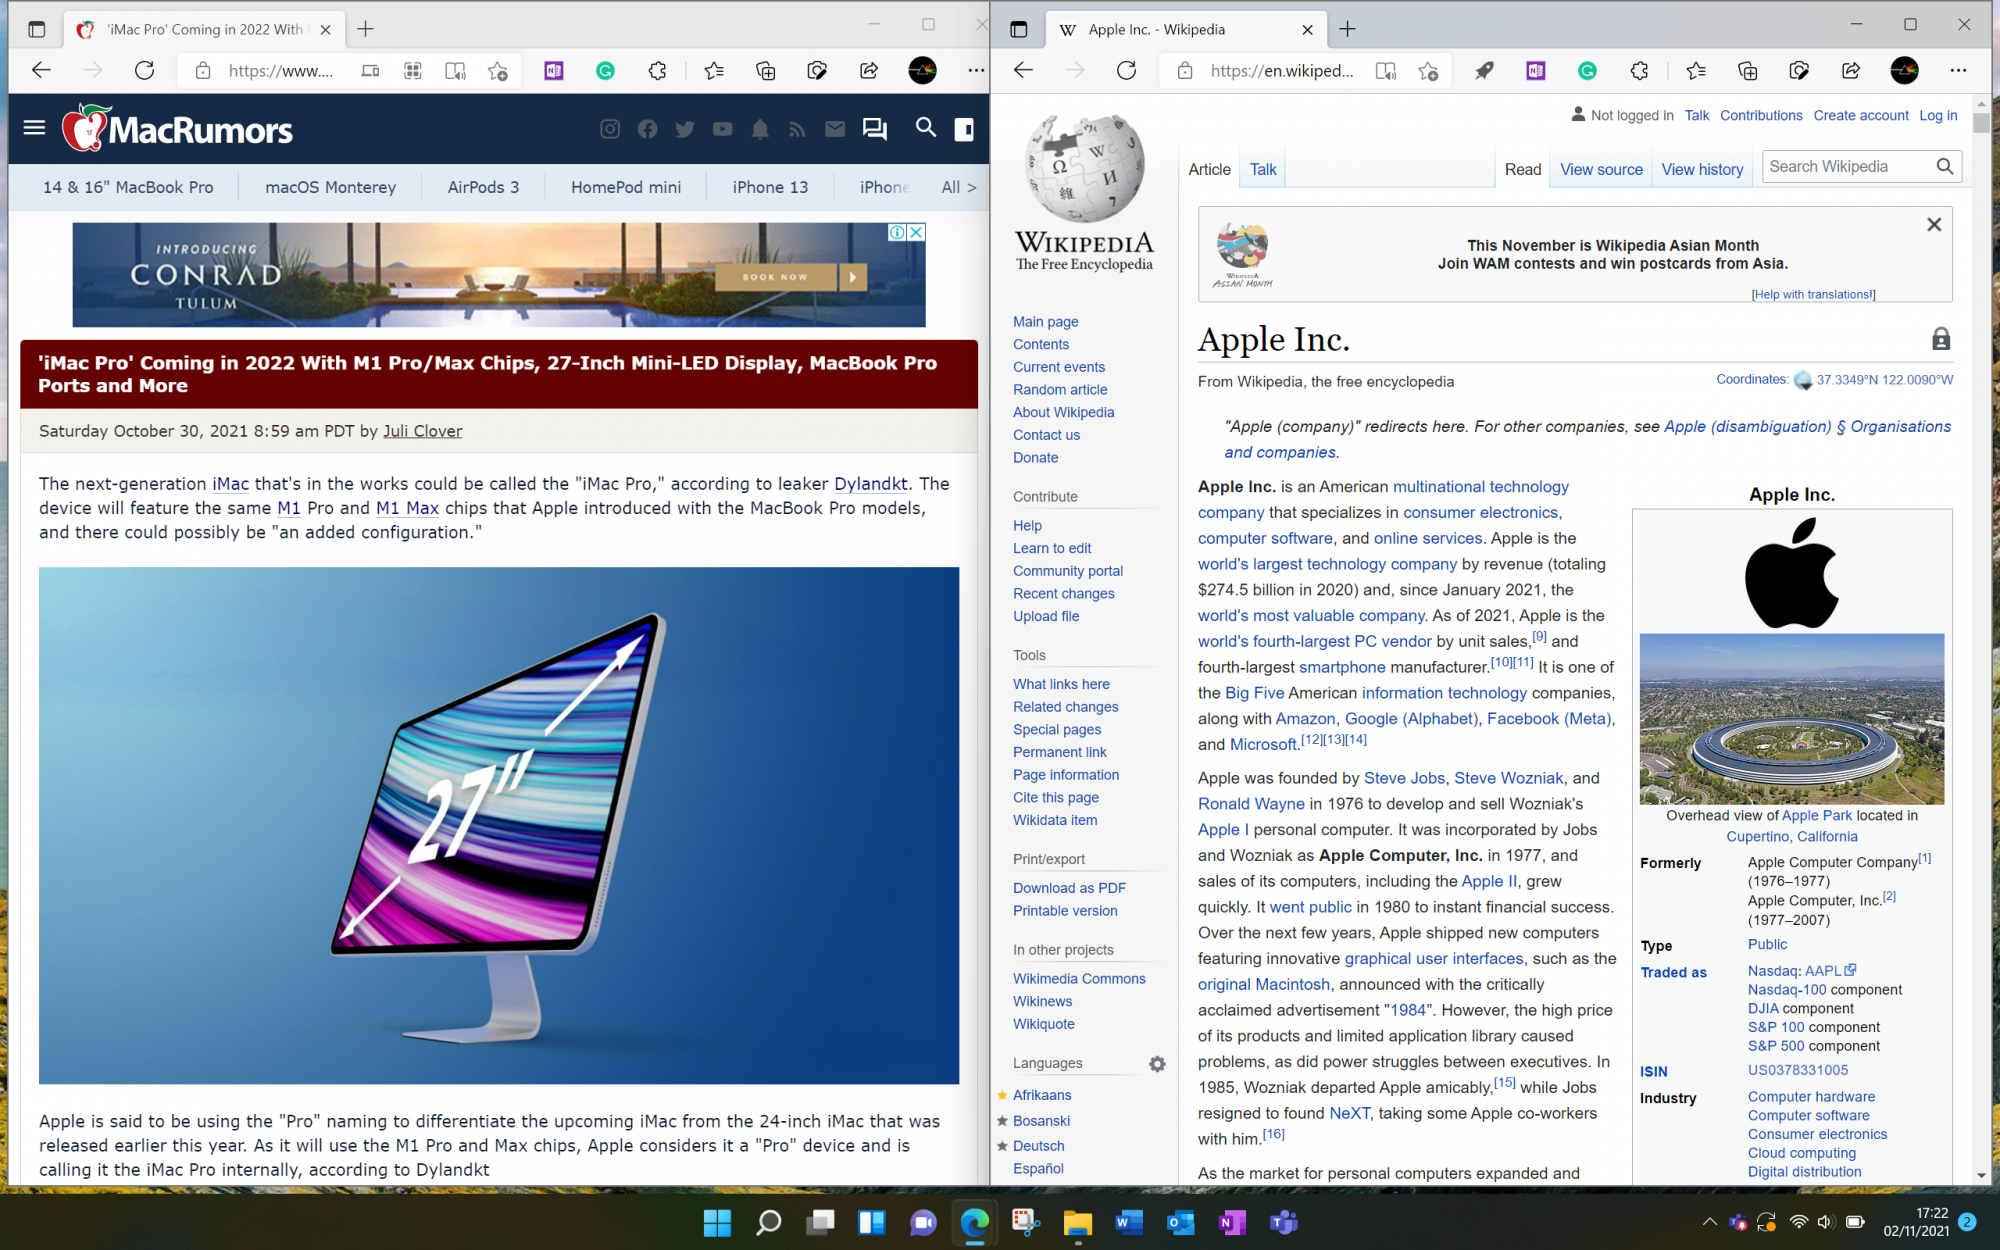Image resolution: width=2000 pixels, height=1250 pixels.
Task: Click MacRumors Instagram icon
Action: (610, 129)
